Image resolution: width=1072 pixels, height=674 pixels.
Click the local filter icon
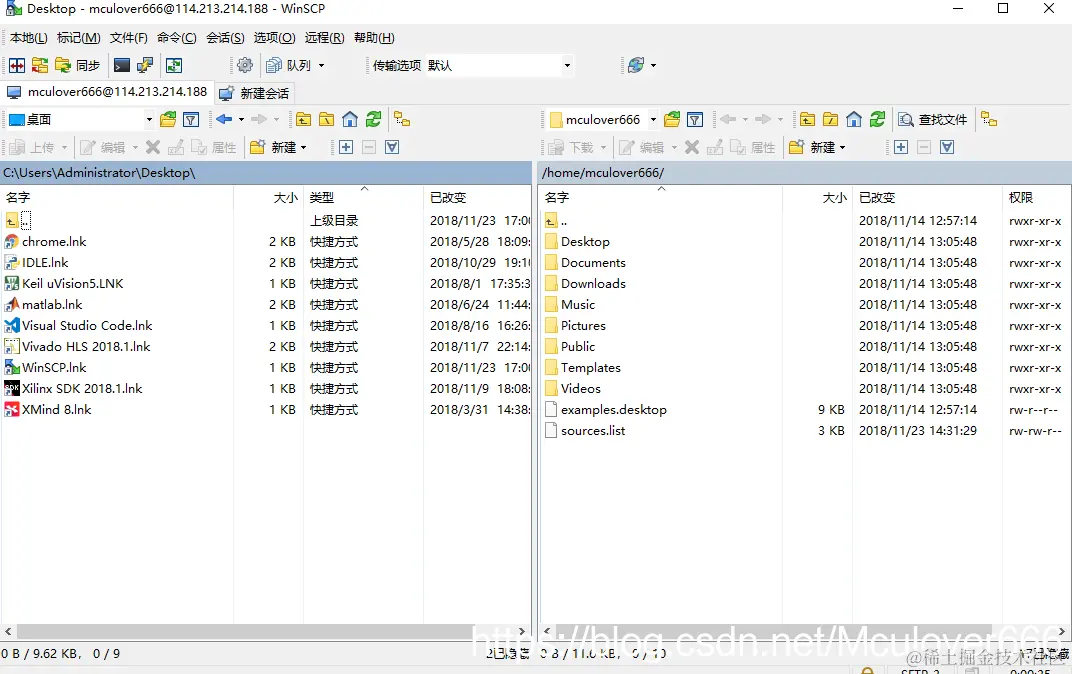point(191,120)
